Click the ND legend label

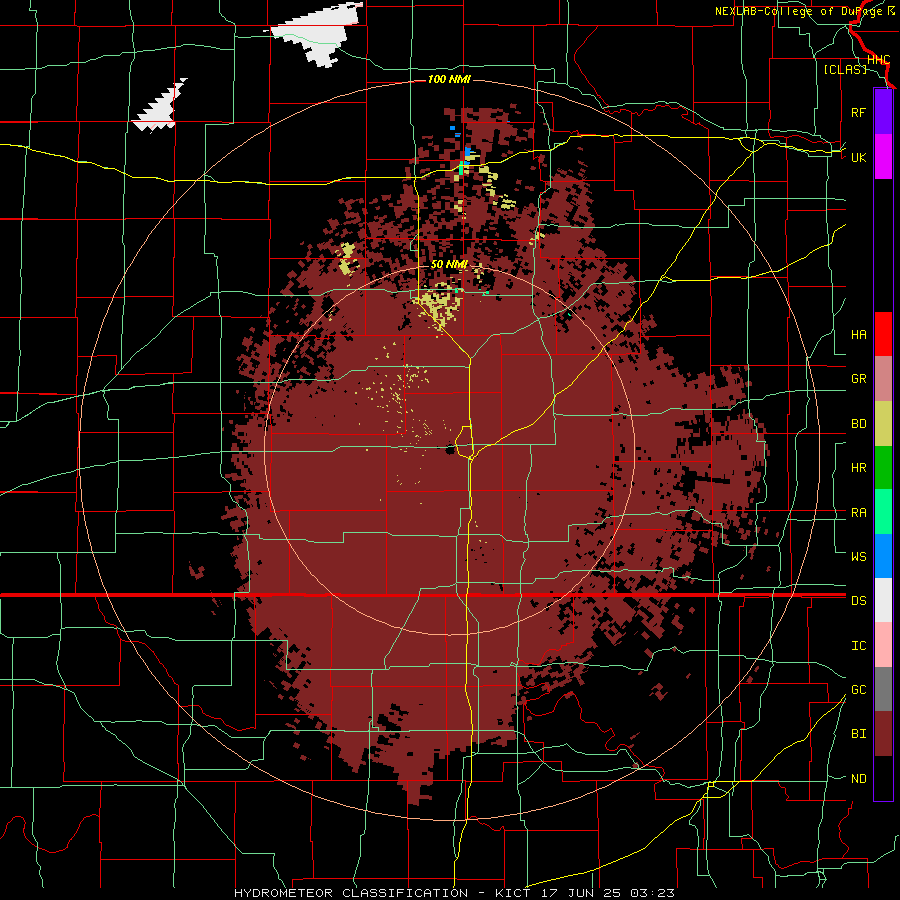click(858, 778)
